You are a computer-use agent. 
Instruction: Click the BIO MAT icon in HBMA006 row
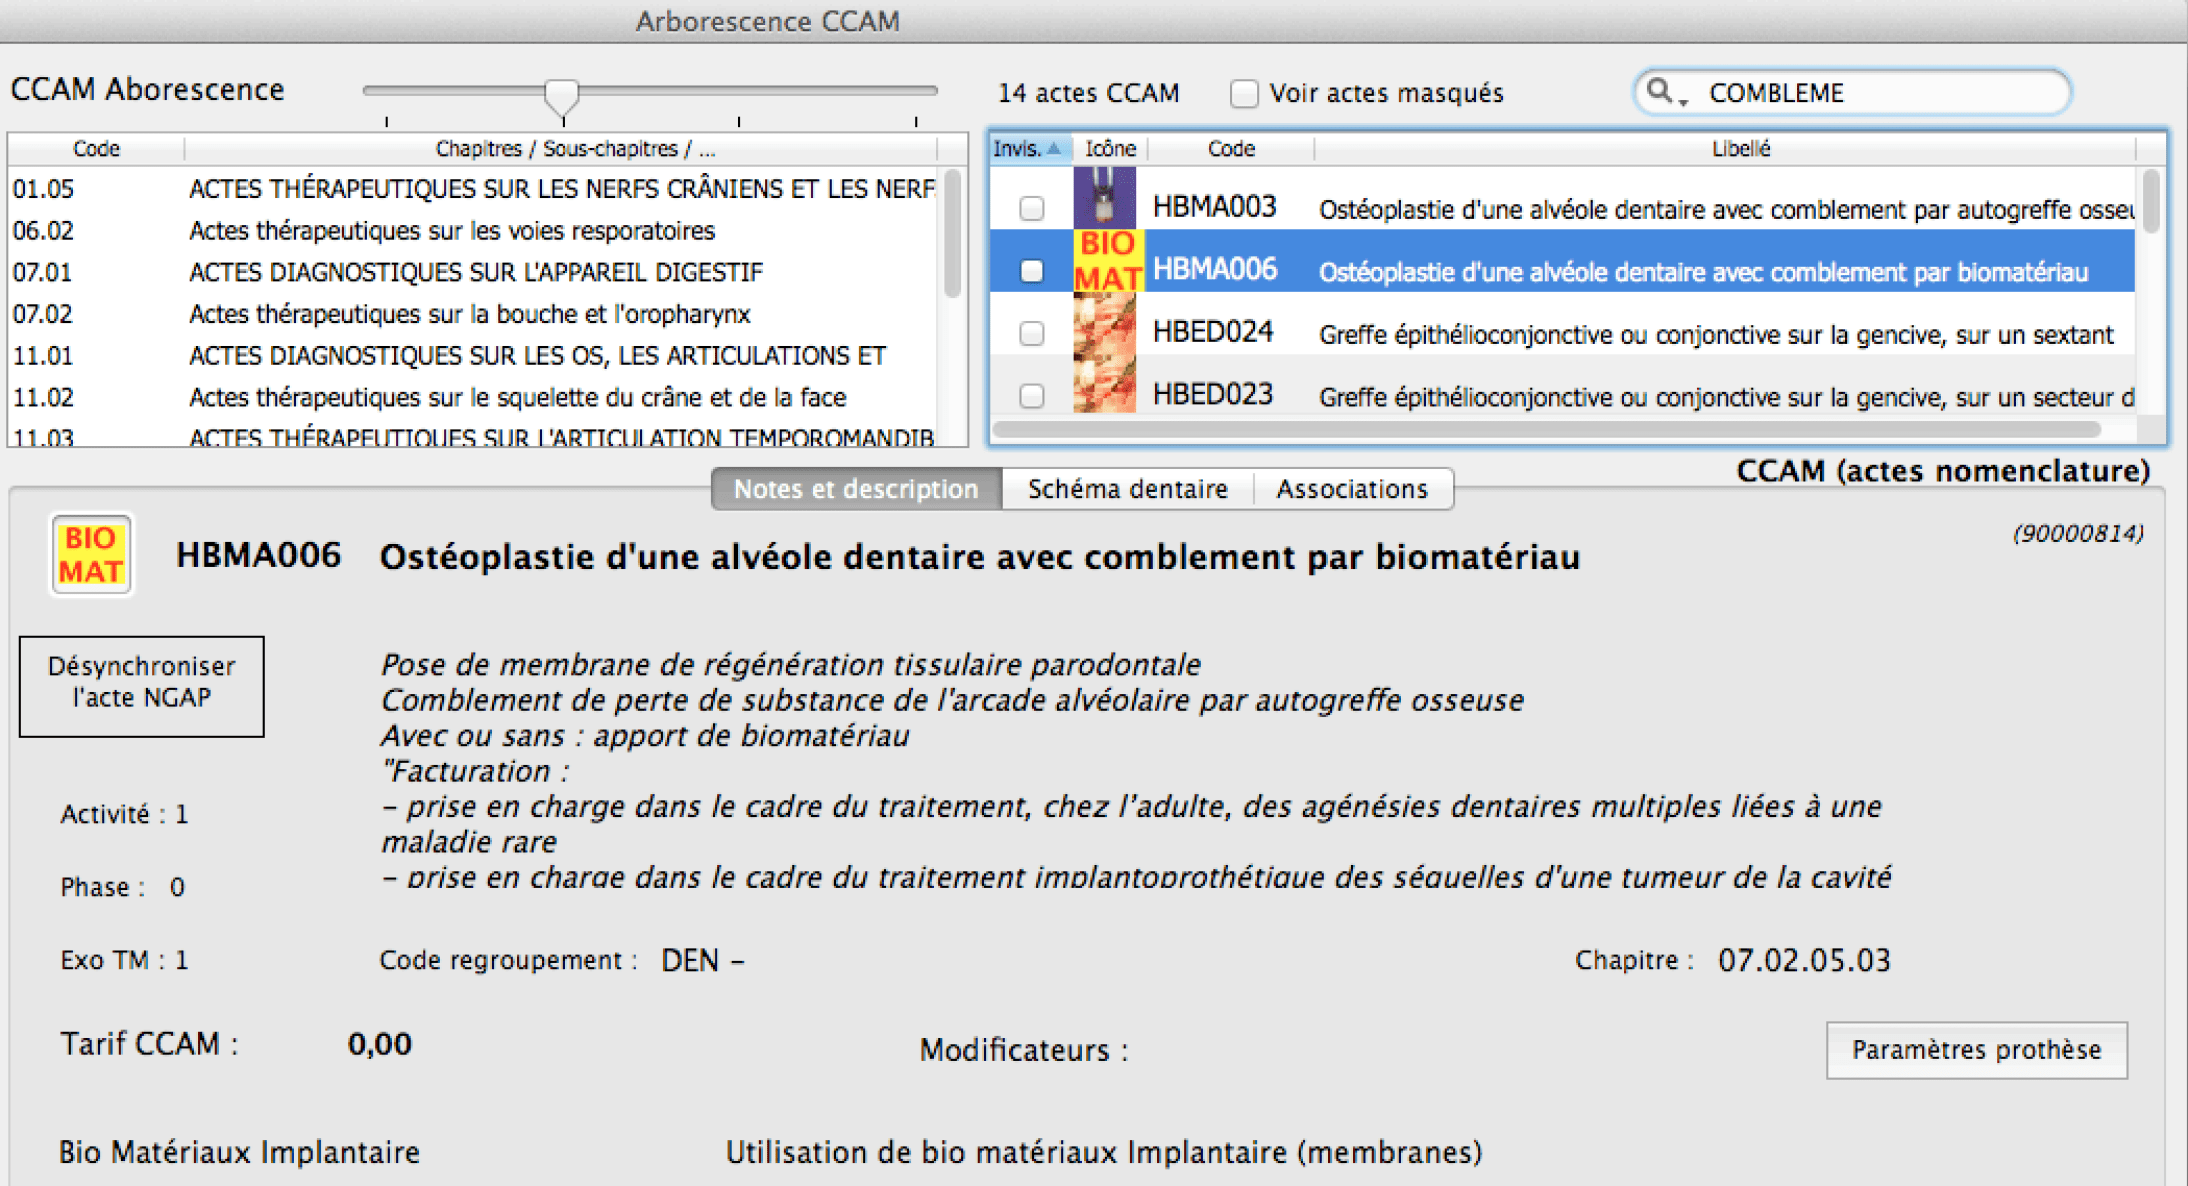[x=1107, y=261]
